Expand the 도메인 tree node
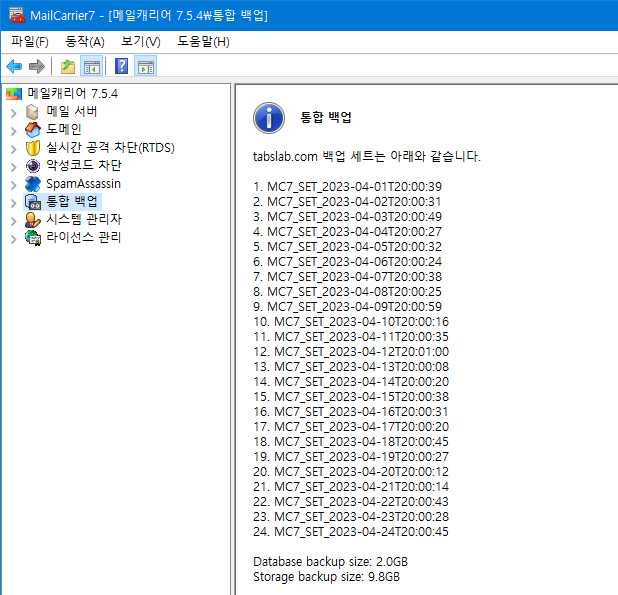 point(13,129)
